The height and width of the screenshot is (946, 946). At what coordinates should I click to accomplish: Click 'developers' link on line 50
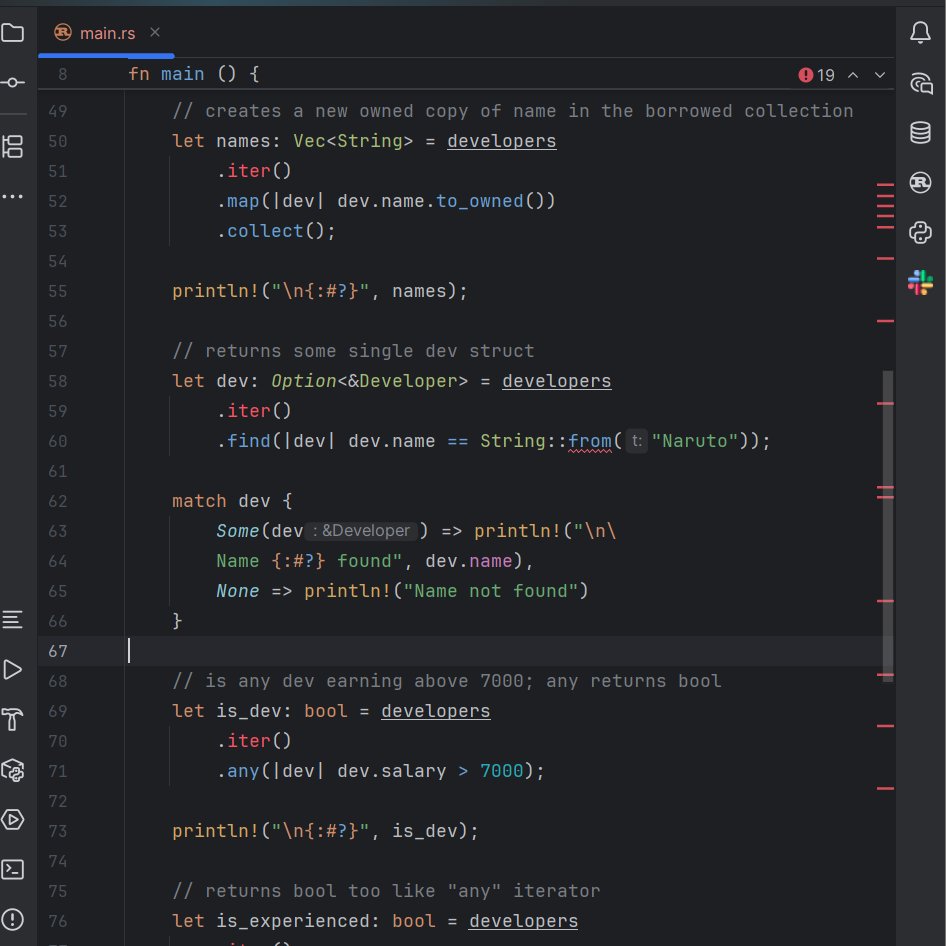point(502,141)
